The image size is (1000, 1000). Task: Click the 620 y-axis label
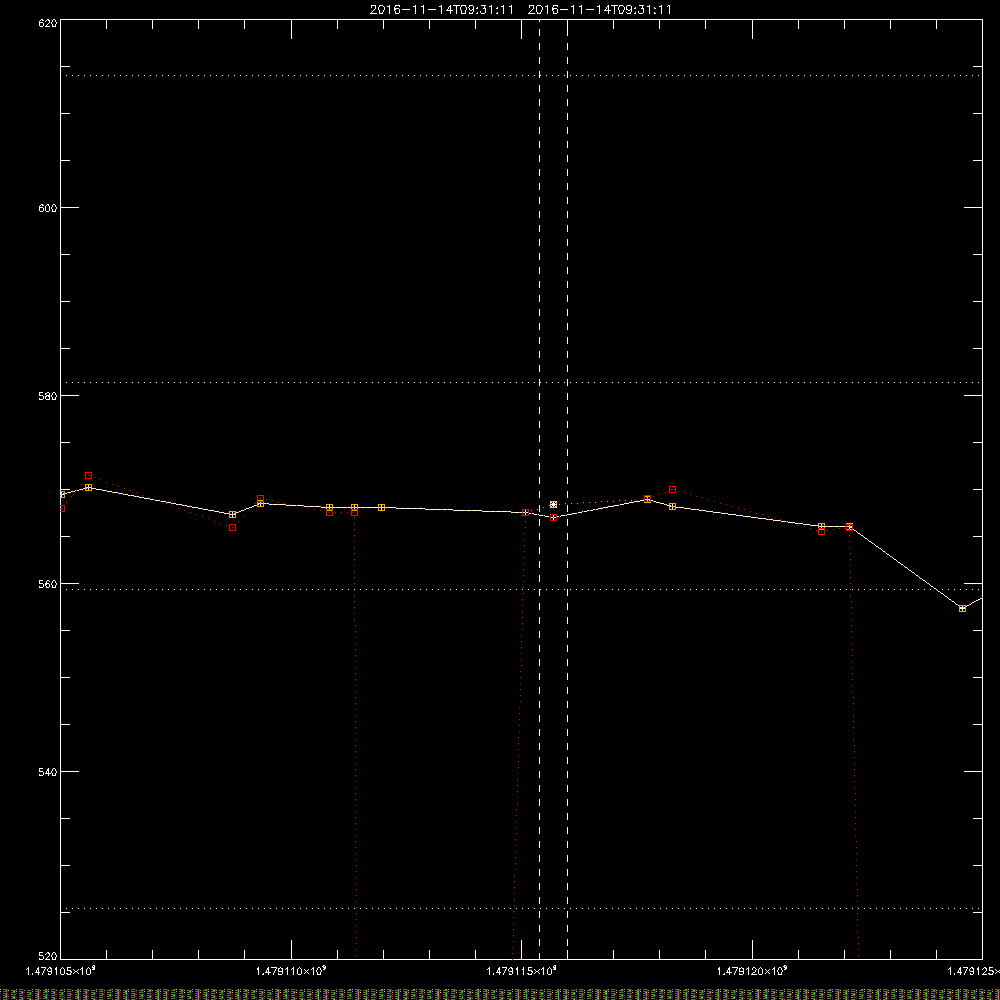(x=48, y=22)
